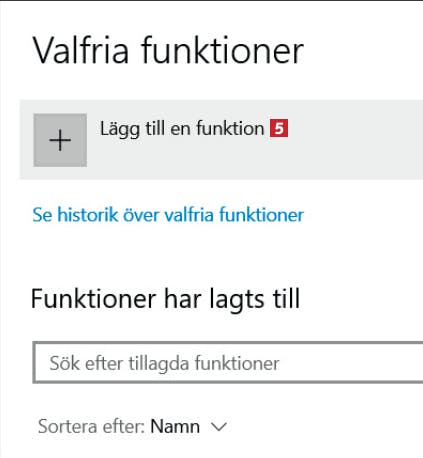Click the "Lägg till en funktion" label

pyautogui.click(x=182, y=129)
